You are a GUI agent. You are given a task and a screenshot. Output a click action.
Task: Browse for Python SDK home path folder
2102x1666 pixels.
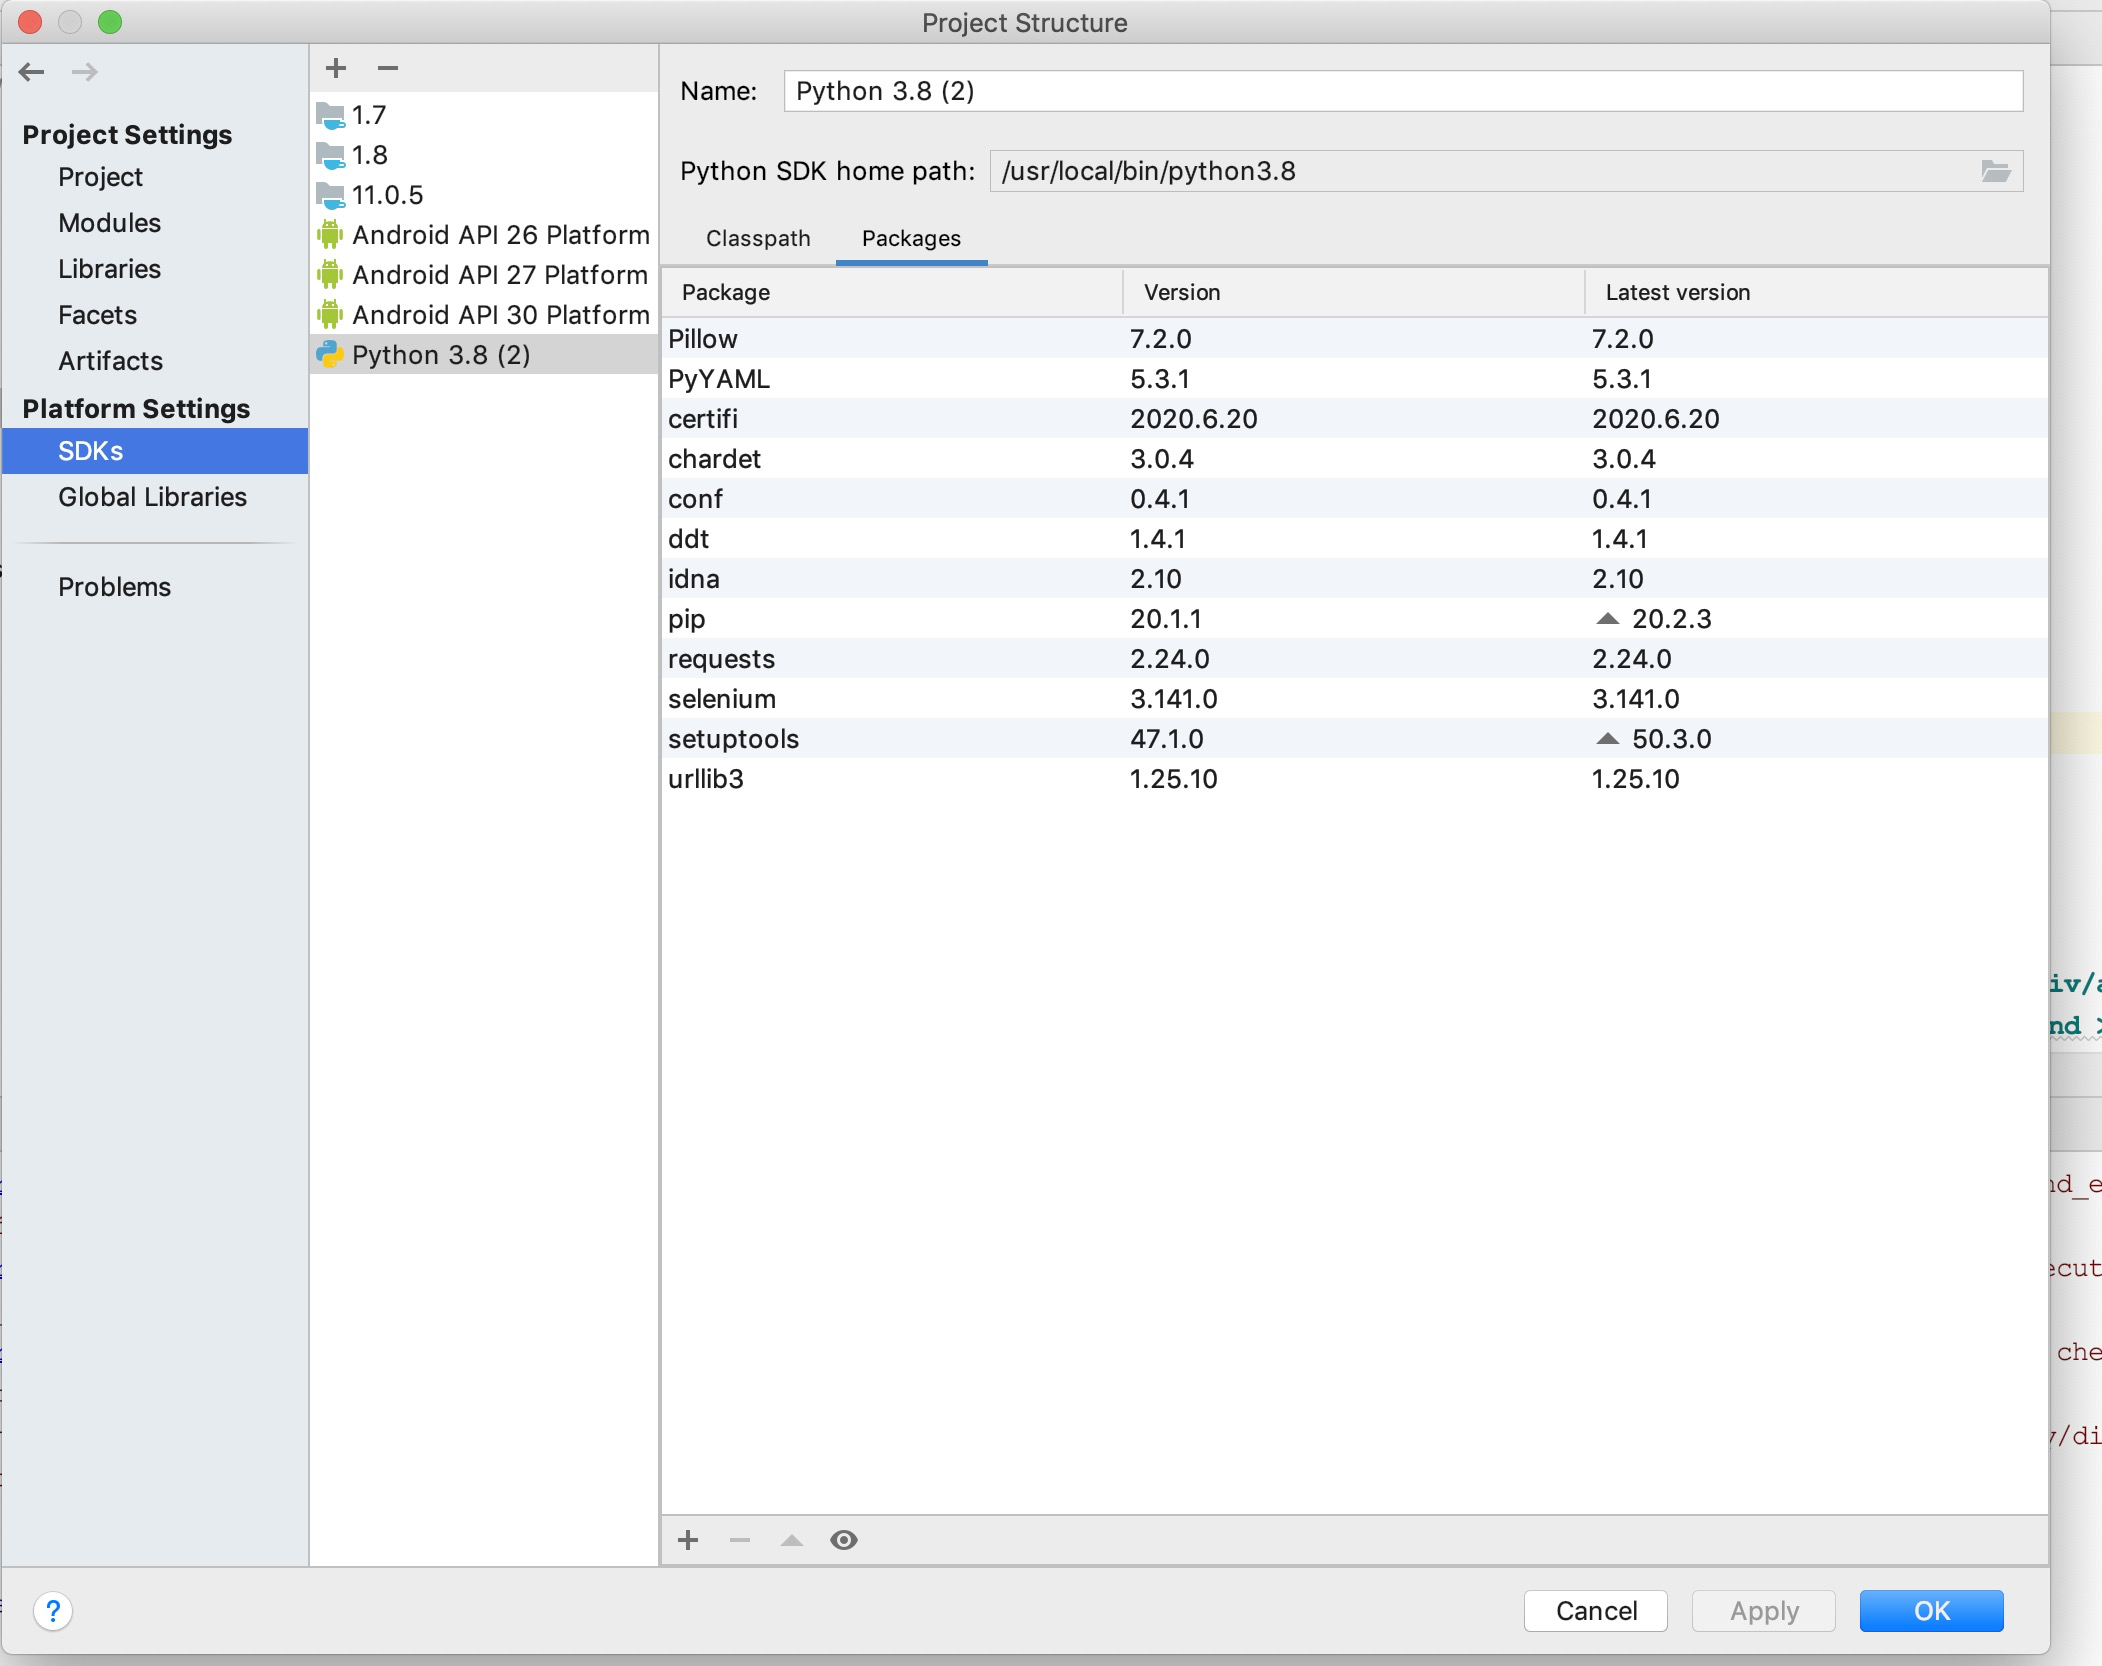pyautogui.click(x=1996, y=171)
